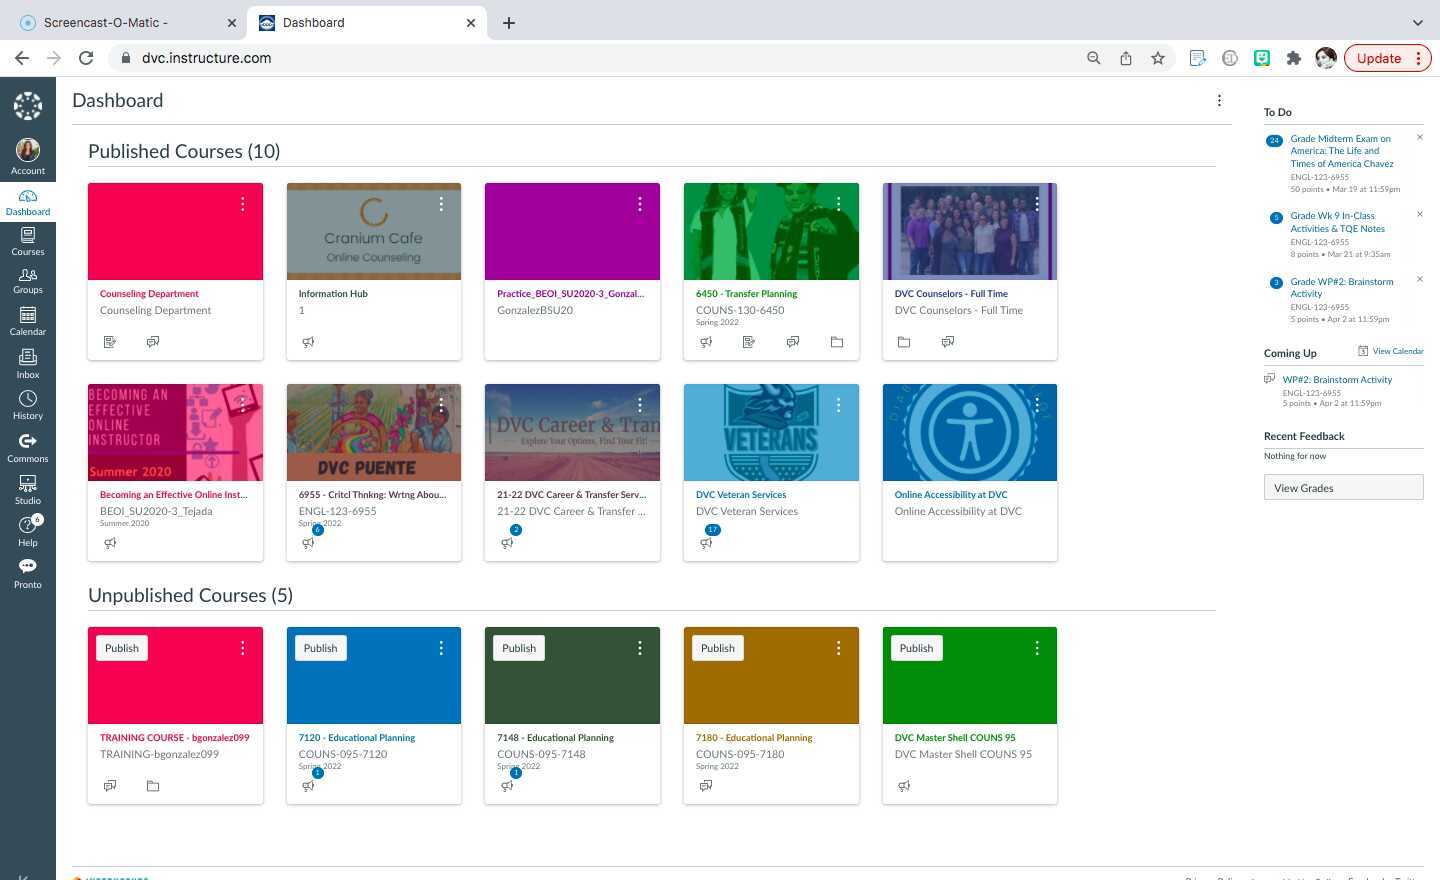Open files folder icon on 6450 Transfer Planning card

(x=837, y=342)
